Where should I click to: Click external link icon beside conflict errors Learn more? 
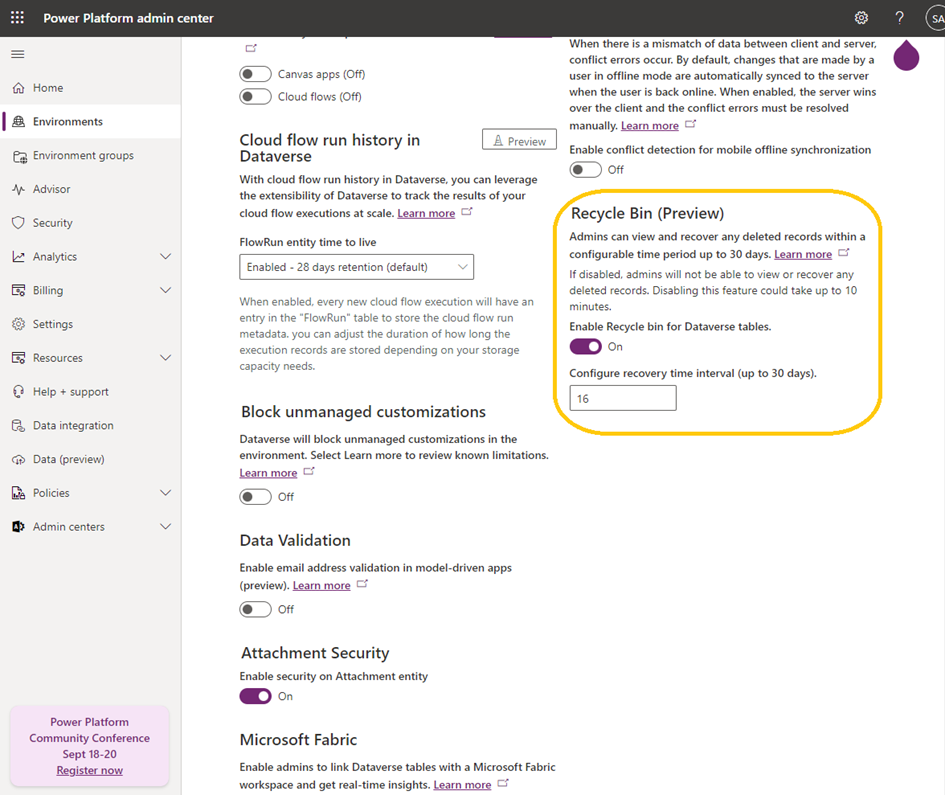click(x=691, y=124)
